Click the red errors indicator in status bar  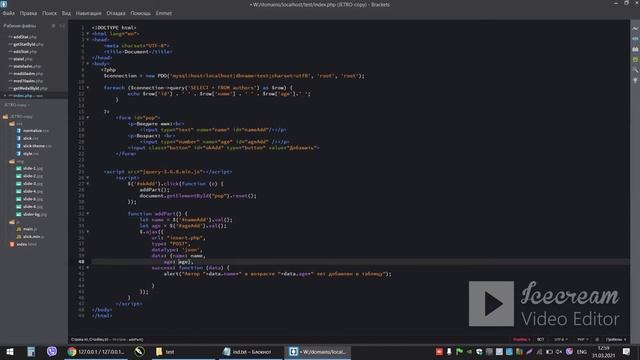pos(521,340)
